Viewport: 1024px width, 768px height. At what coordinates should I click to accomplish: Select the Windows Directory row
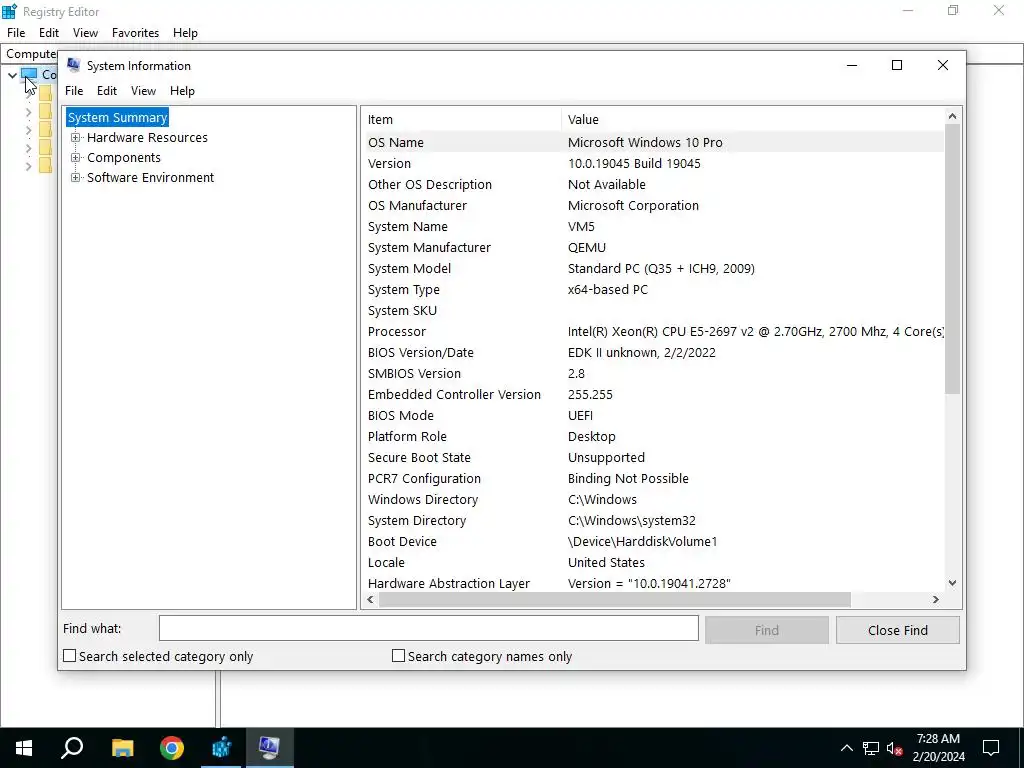click(653, 500)
